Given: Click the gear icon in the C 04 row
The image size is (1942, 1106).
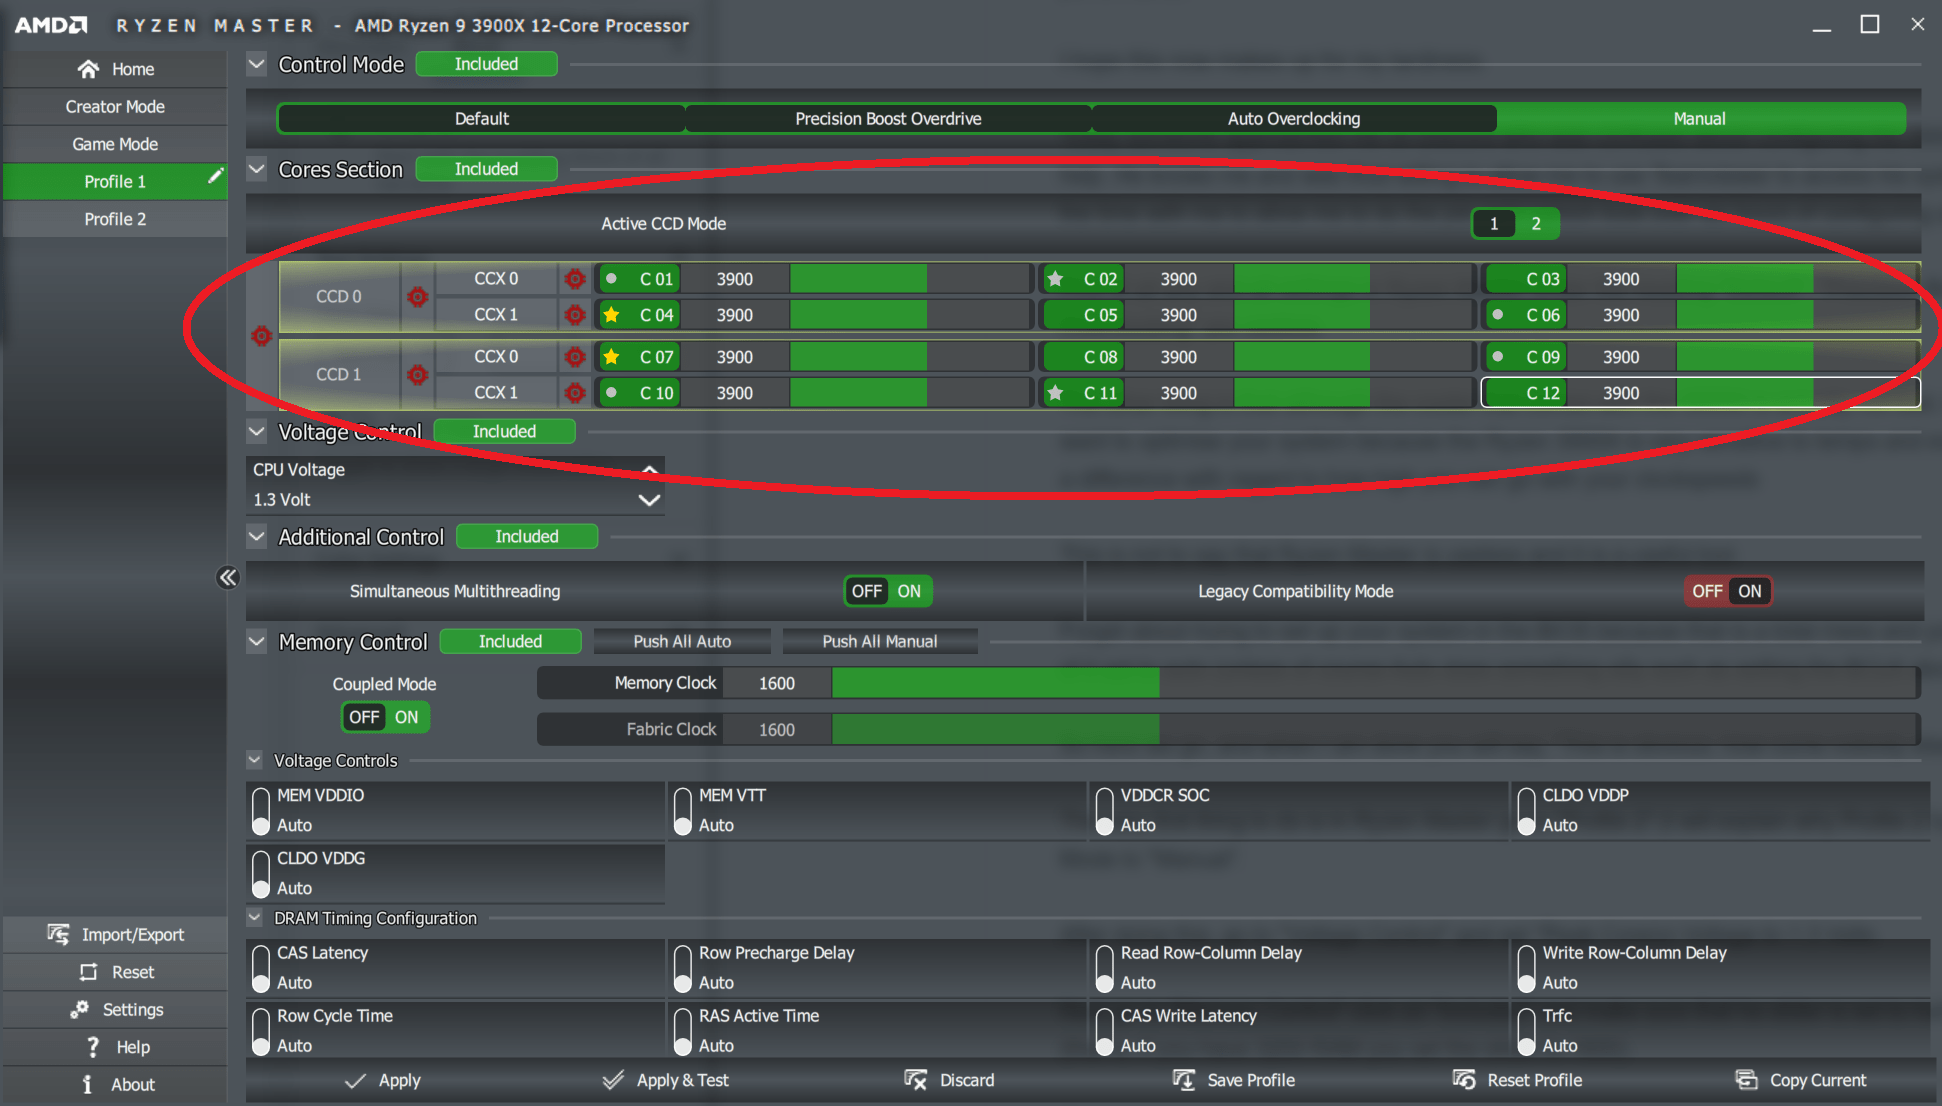Looking at the screenshot, I should pyautogui.click(x=575, y=315).
